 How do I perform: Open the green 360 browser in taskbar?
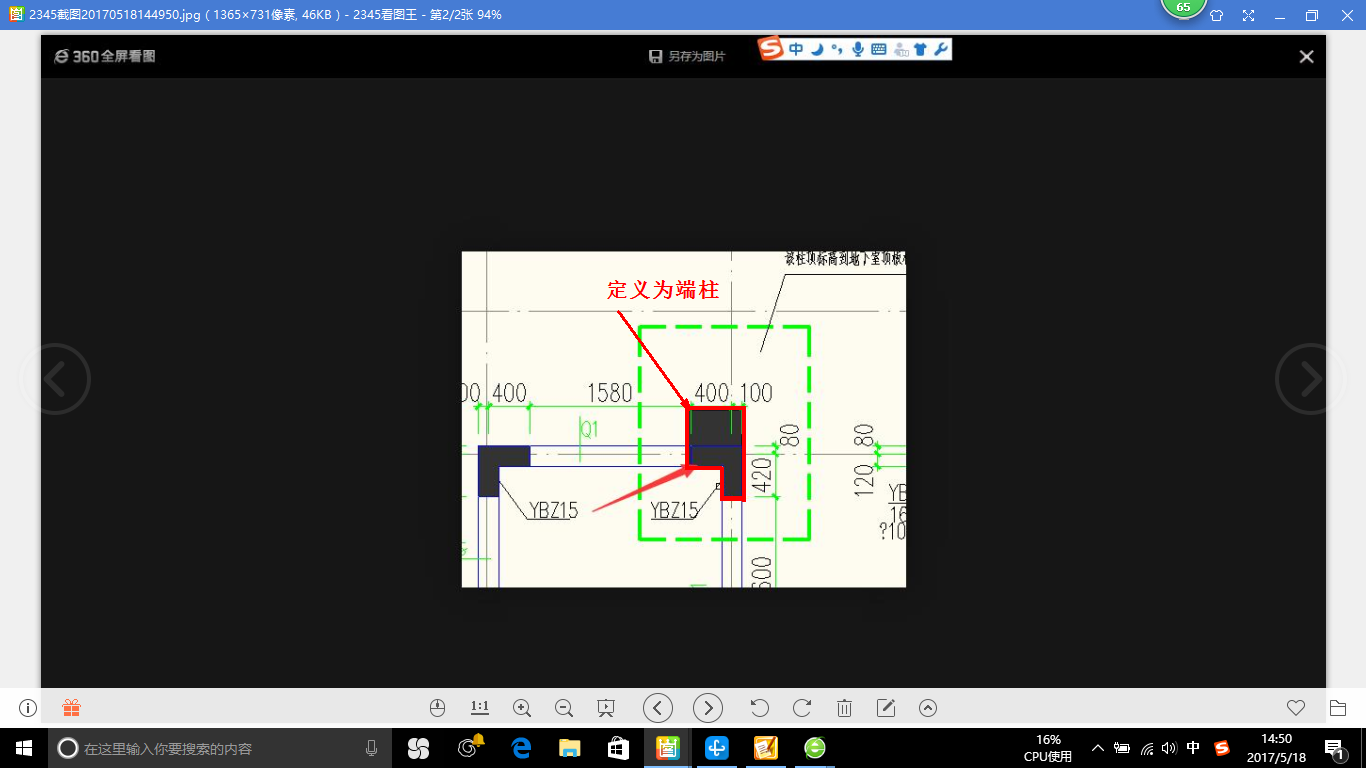815,748
